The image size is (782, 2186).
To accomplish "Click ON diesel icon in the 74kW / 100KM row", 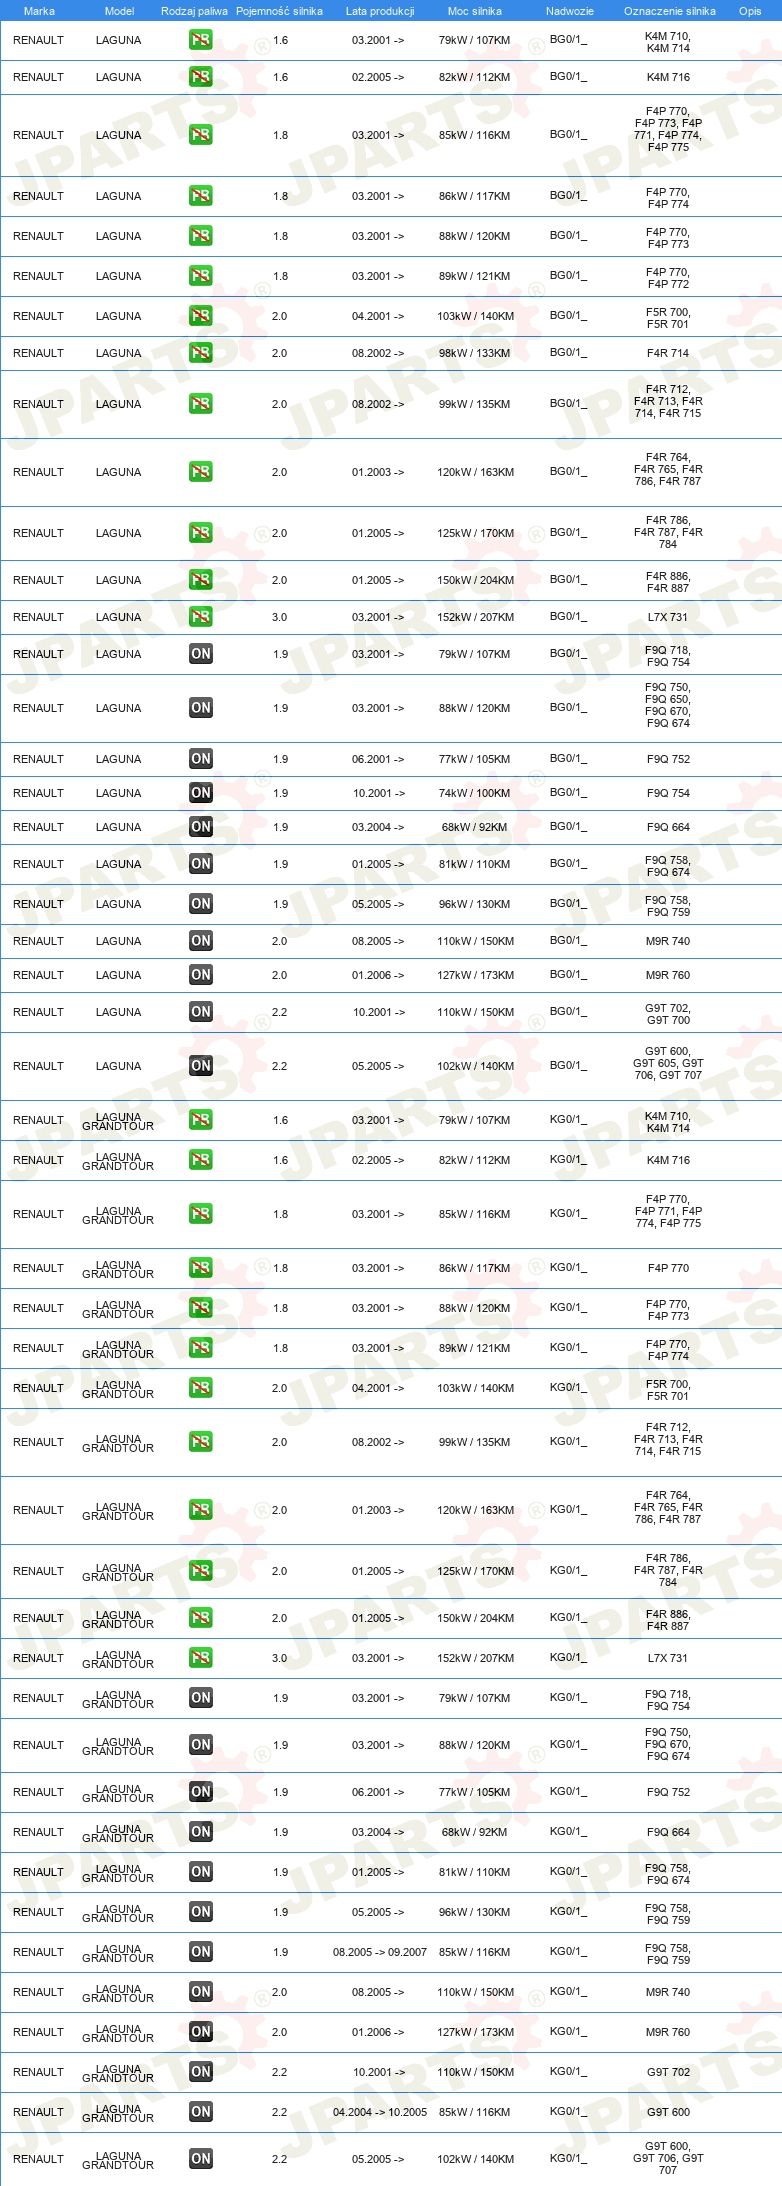I will pos(201,793).
